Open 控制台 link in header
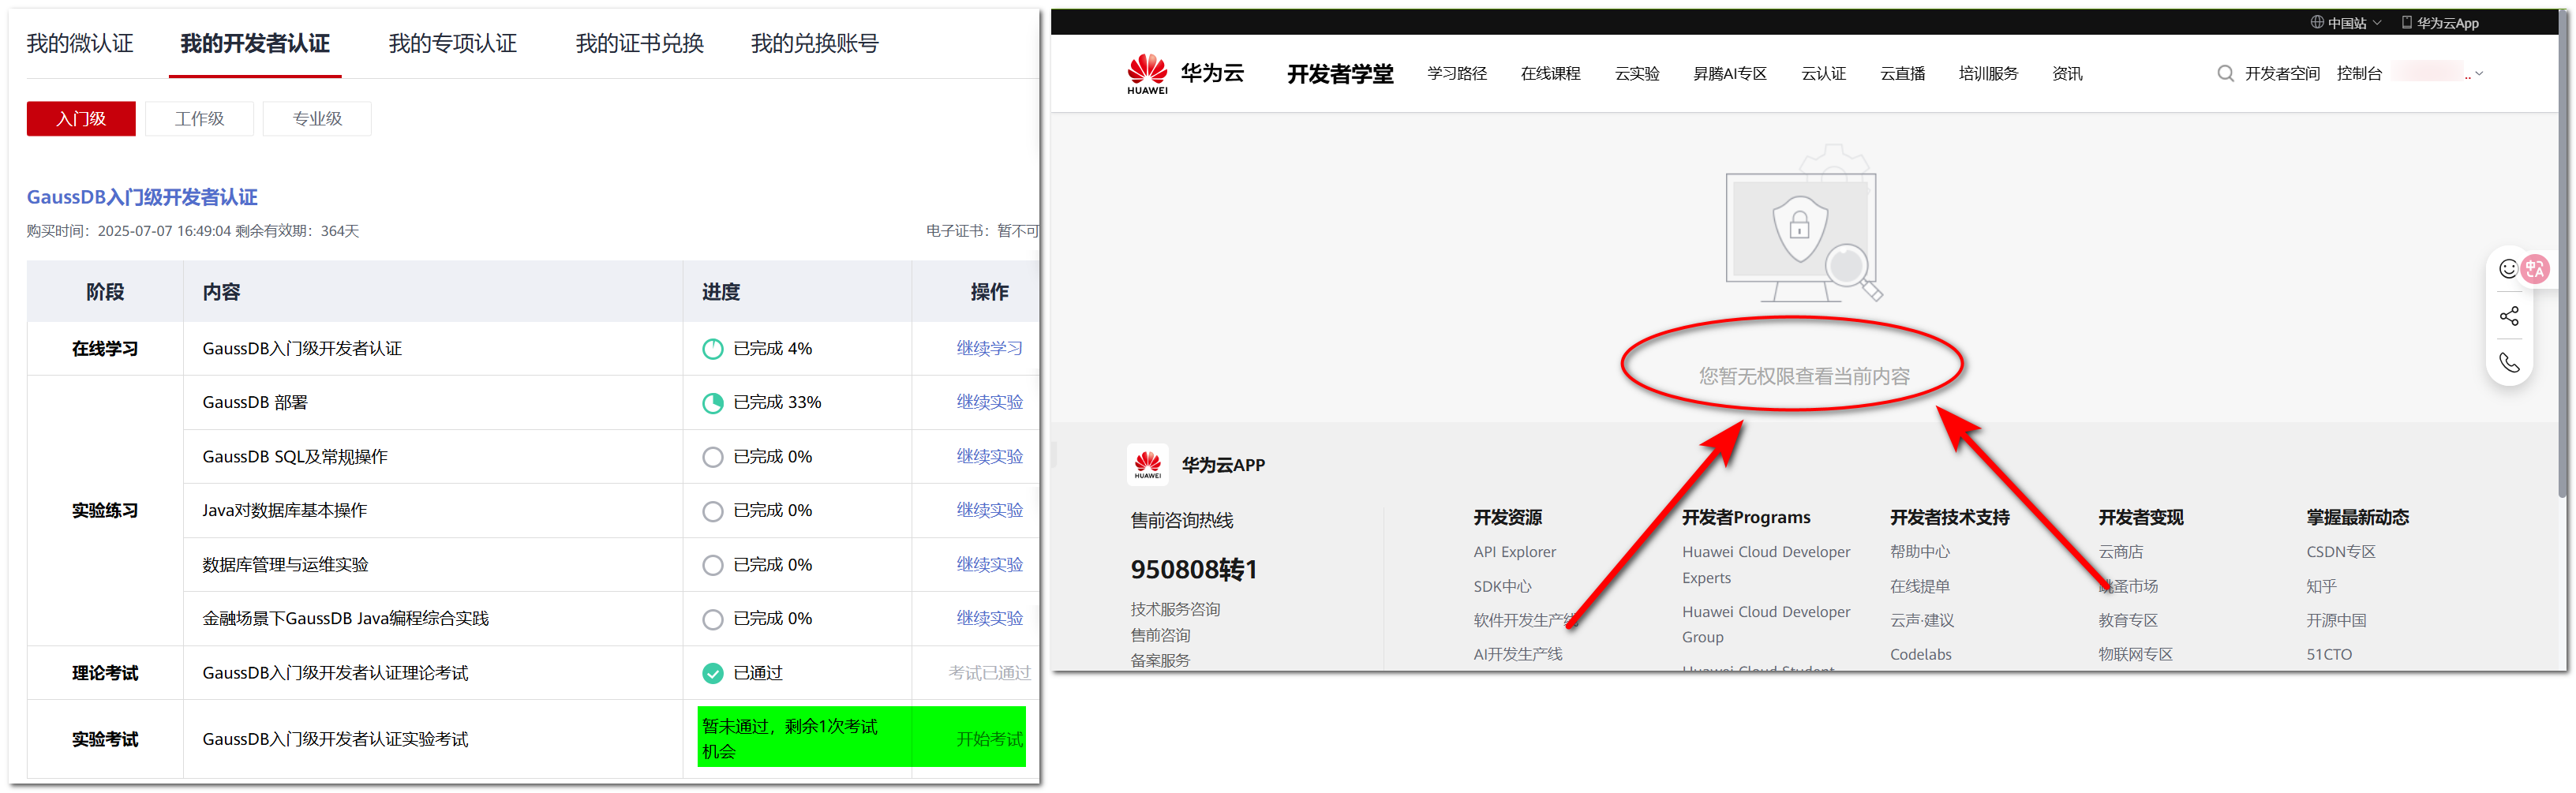 [x=2359, y=73]
